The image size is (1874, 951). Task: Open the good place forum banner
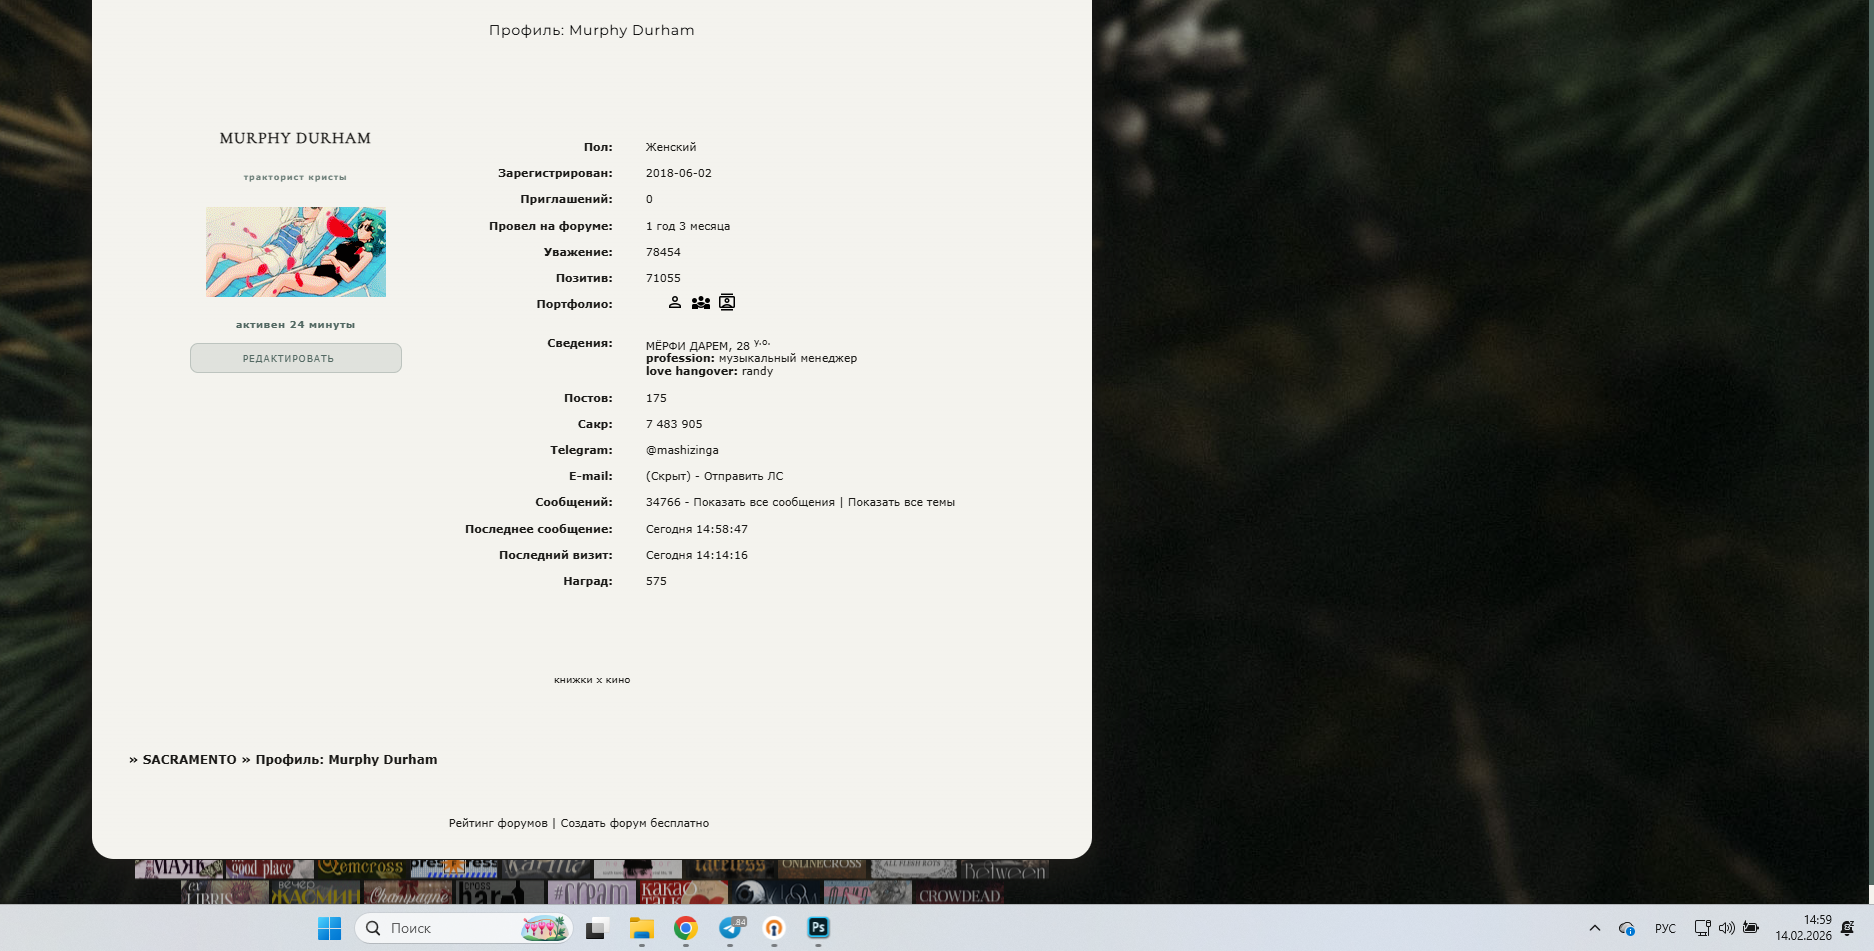[x=269, y=868]
